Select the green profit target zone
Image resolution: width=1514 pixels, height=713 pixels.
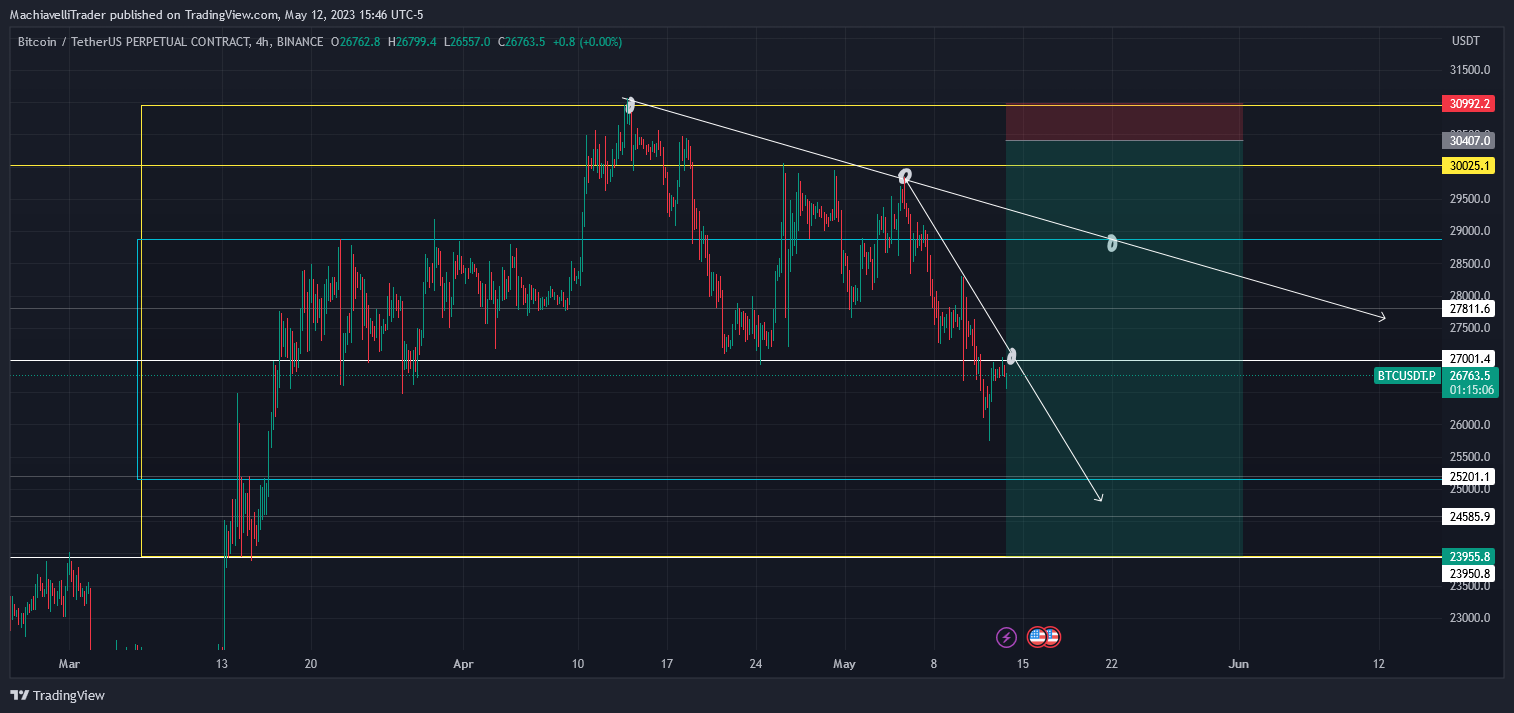[x=1124, y=348]
